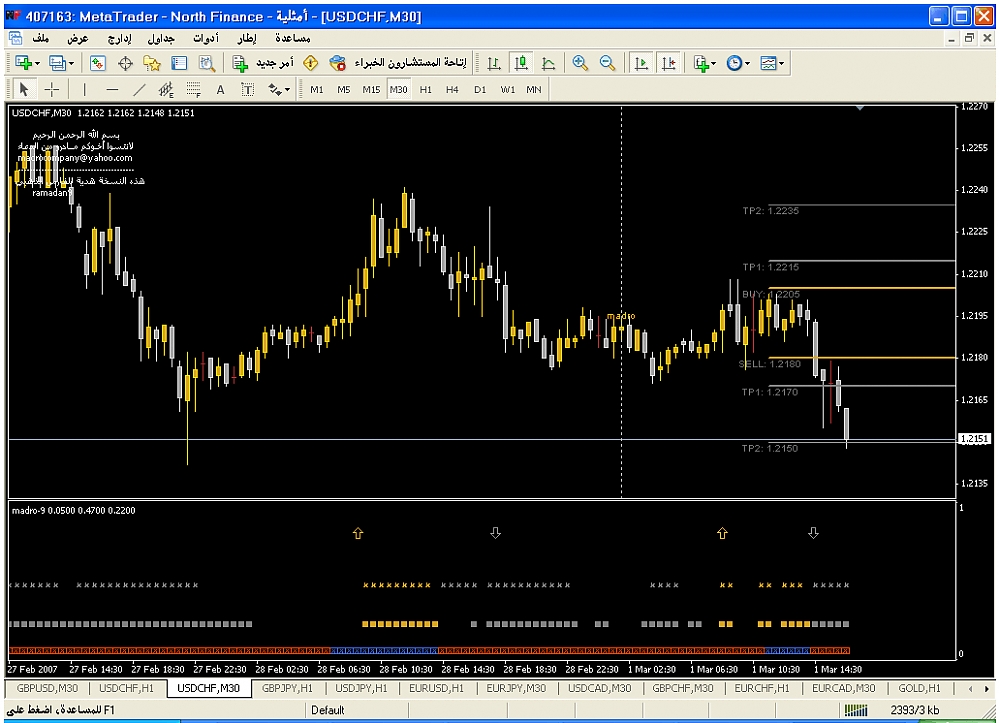The image size is (1000, 723).
Task: Select the H4 timeframe button
Action: 452,90
